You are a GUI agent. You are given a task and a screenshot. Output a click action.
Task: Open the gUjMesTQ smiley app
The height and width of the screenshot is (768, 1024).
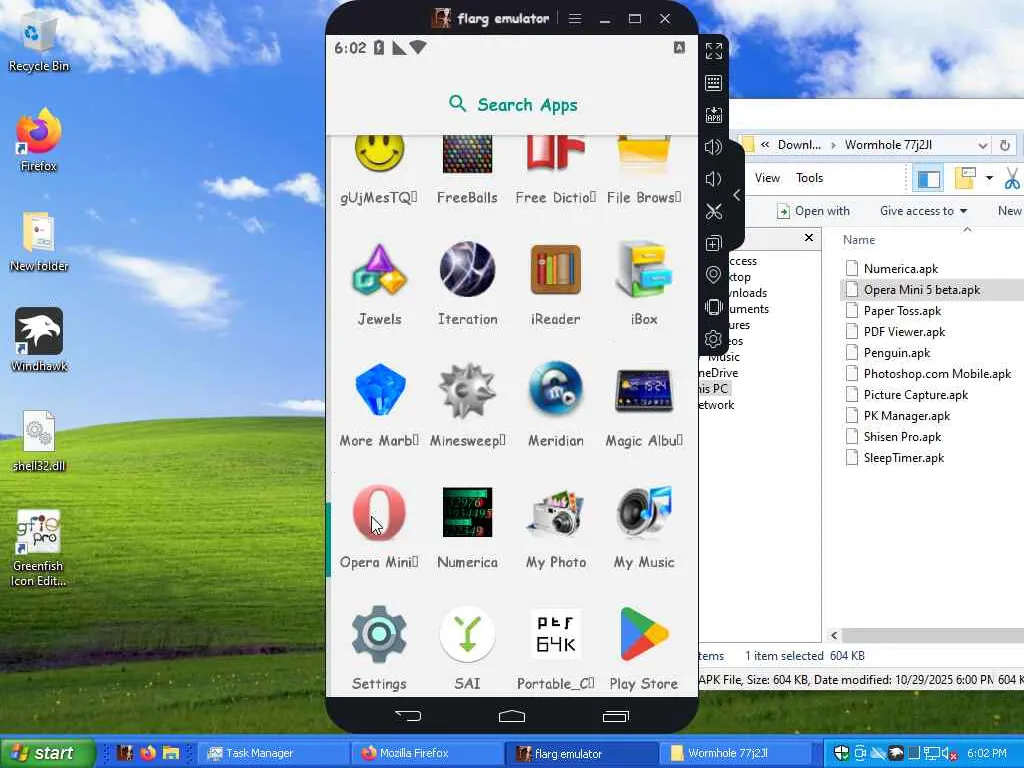(379, 171)
